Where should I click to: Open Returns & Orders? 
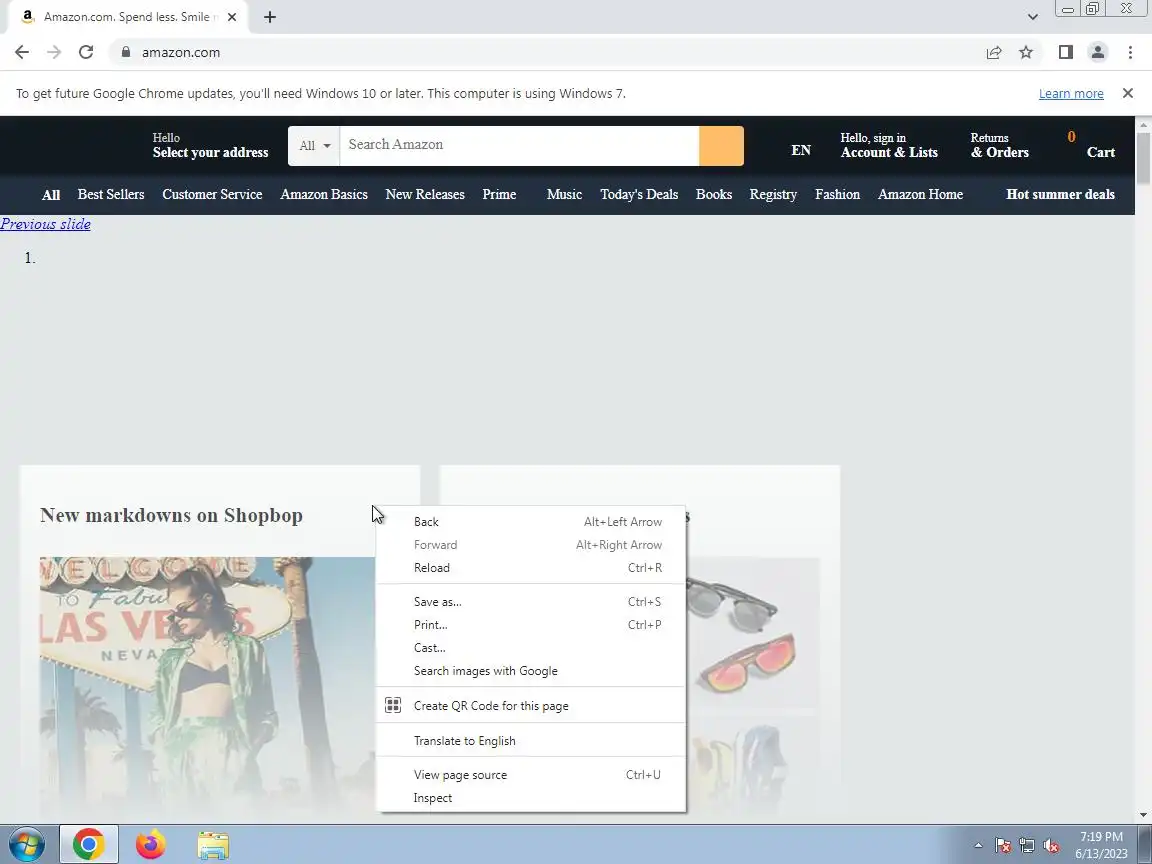[x=999, y=145]
